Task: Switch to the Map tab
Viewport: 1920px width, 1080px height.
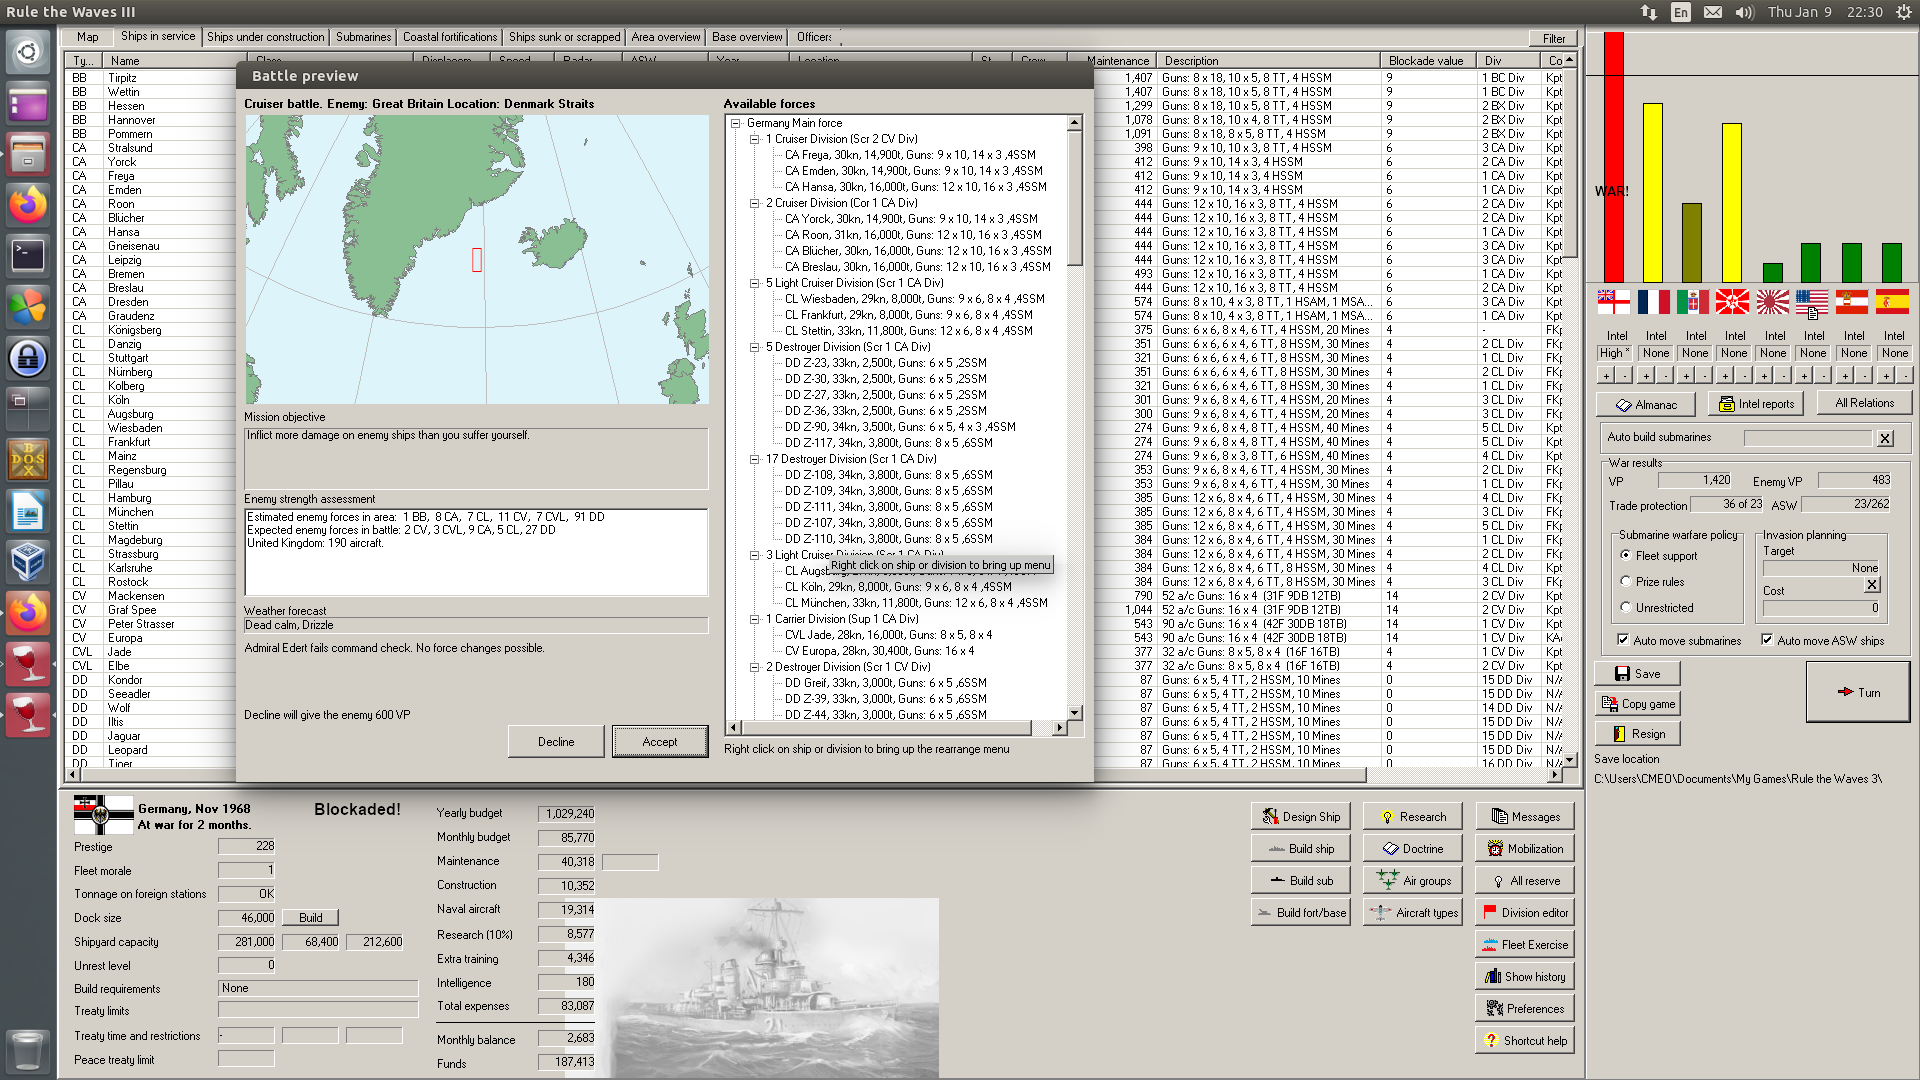Action: tap(88, 37)
